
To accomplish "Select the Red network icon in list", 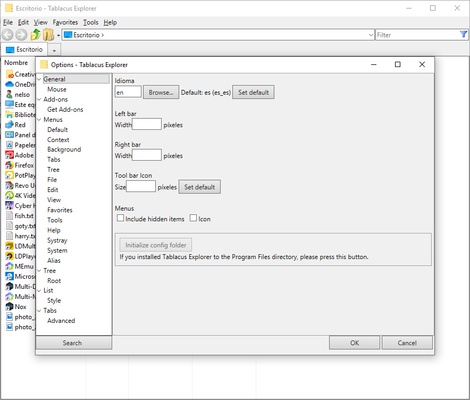I will point(9,125).
